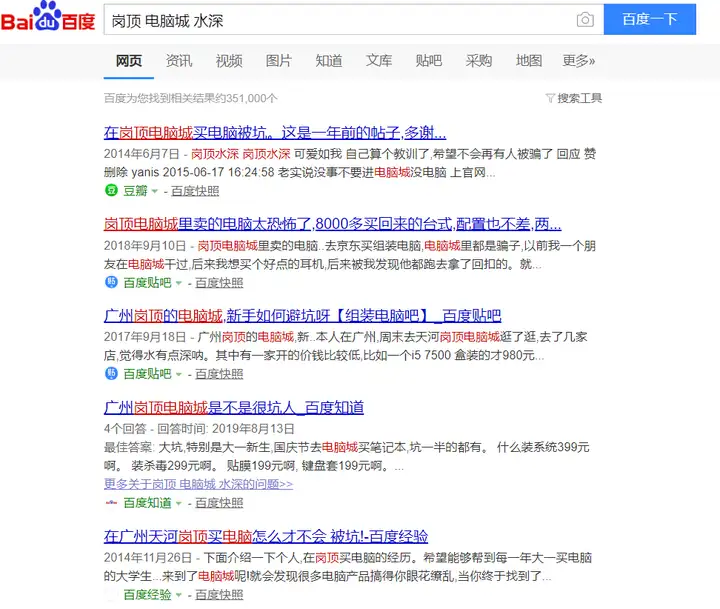Click the green 豆瓣 site icon
Screen dimensions: 720x609
coord(112,190)
